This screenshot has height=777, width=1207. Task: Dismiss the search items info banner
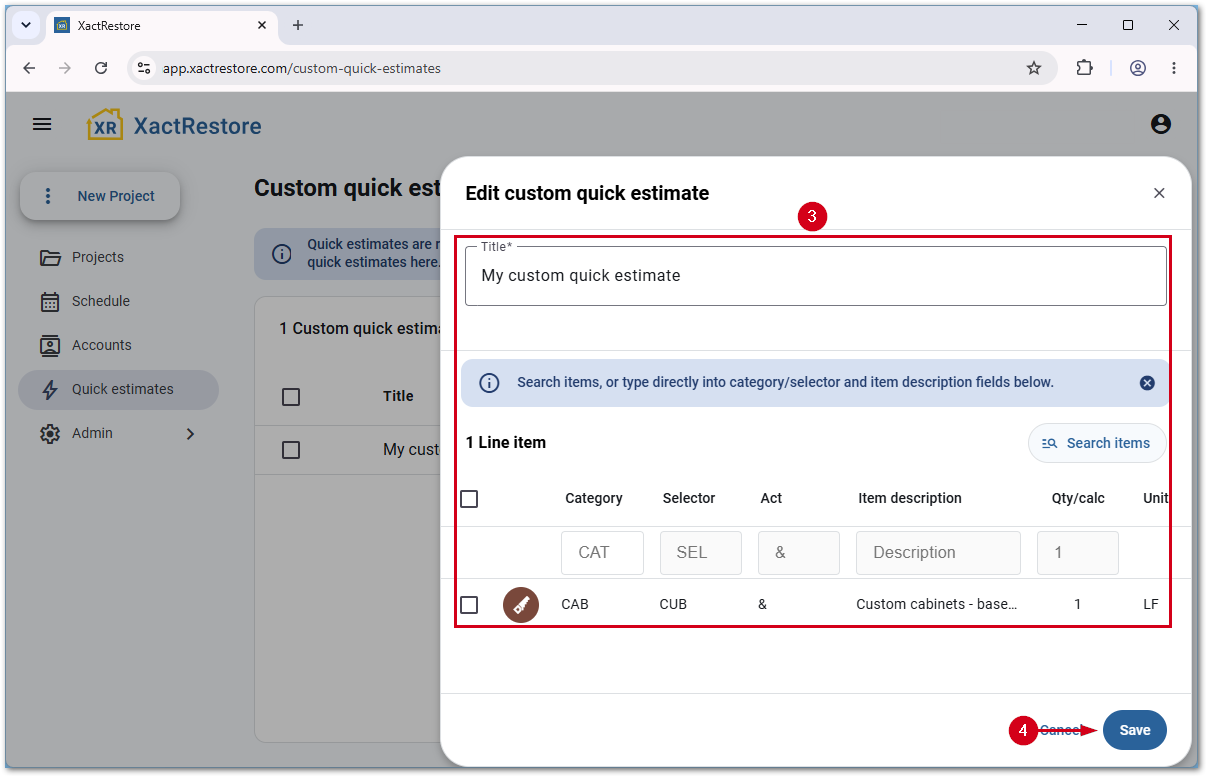[x=1147, y=383]
